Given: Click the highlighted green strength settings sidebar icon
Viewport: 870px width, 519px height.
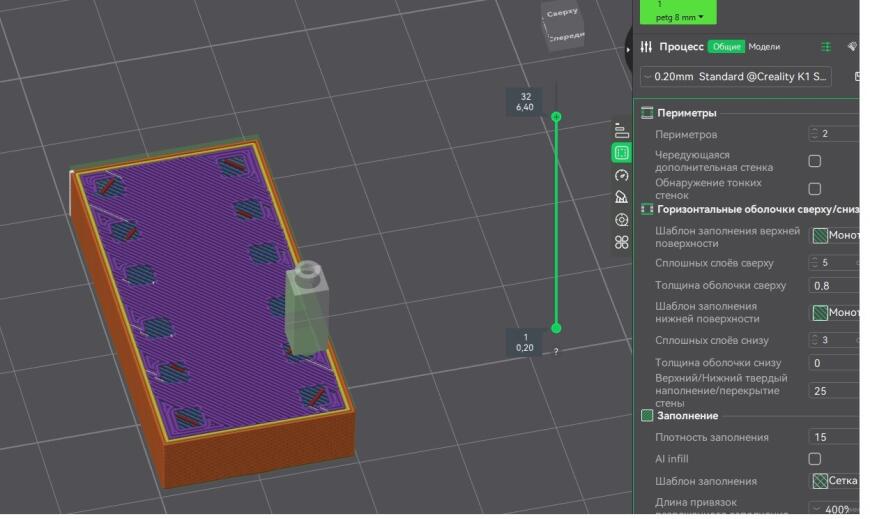Looking at the screenshot, I should (x=621, y=153).
